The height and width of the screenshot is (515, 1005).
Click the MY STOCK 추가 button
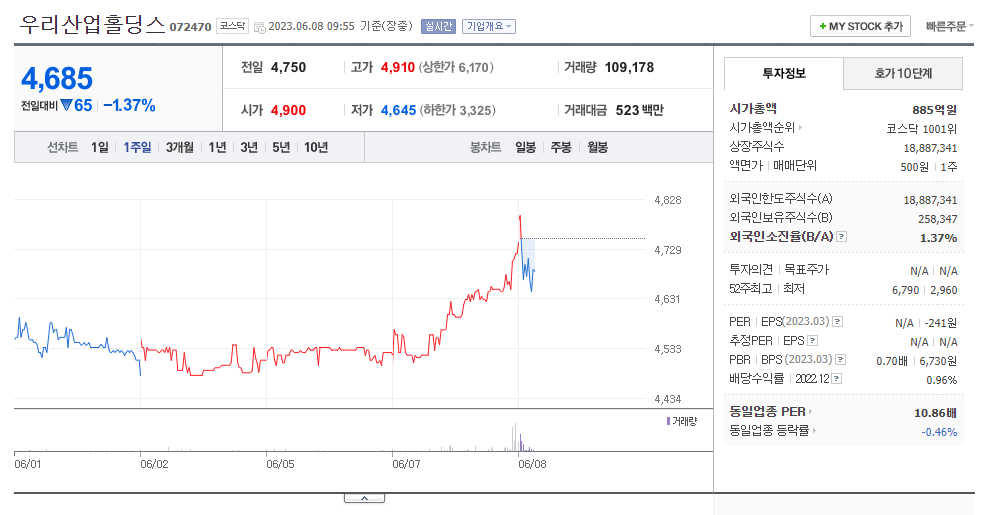pyautogui.click(x=860, y=26)
